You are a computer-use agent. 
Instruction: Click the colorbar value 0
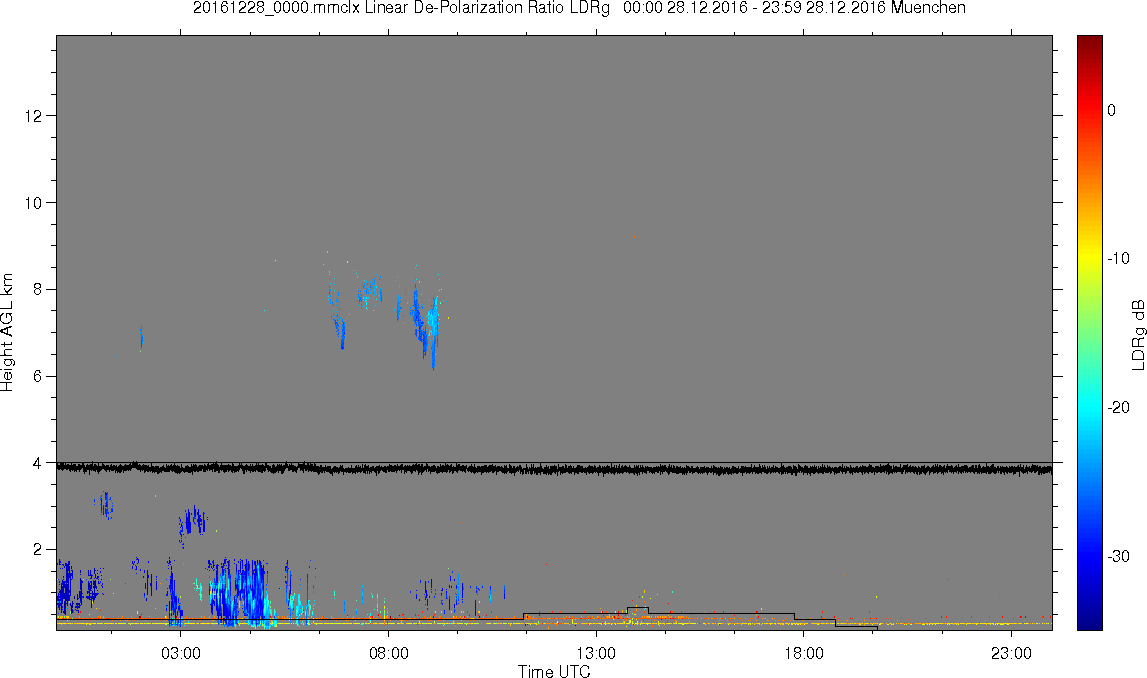tap(1112, 110)
